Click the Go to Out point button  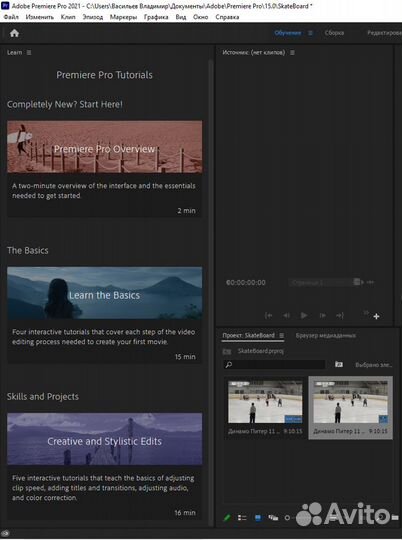[x=340, y=315]
